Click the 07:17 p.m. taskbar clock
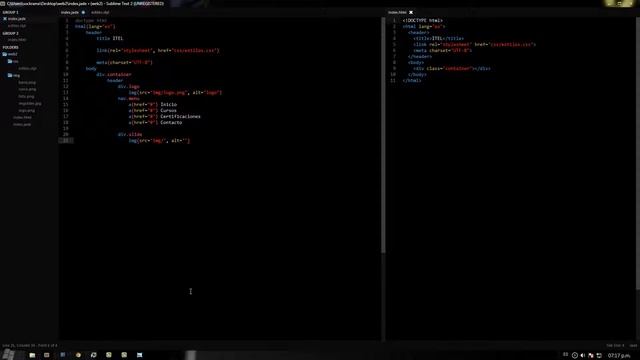This screenshot has height=360, width=640. tap(619, 356)
